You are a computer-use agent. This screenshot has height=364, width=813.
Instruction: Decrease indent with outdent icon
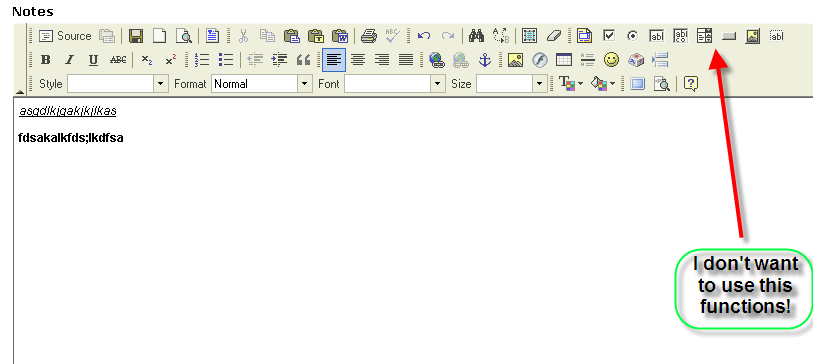255,60
